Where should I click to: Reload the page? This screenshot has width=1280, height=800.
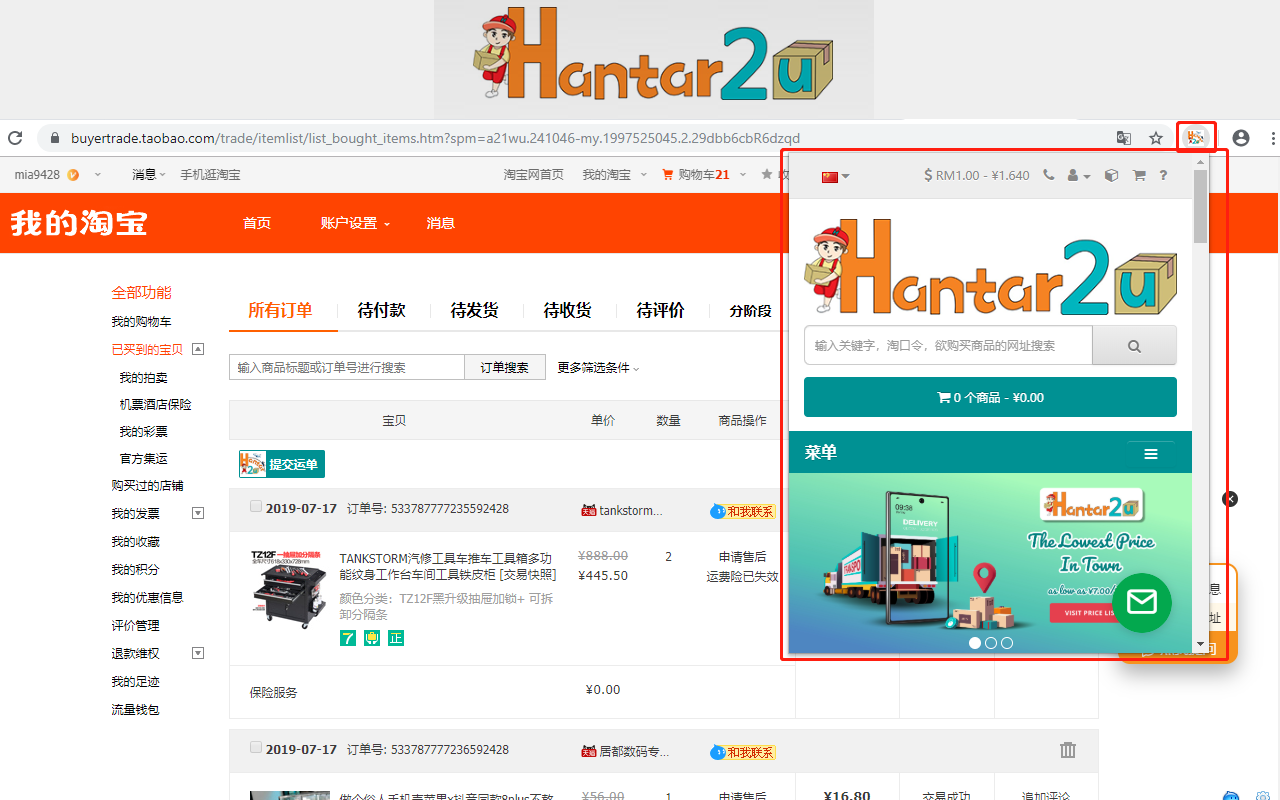point(15,138)
